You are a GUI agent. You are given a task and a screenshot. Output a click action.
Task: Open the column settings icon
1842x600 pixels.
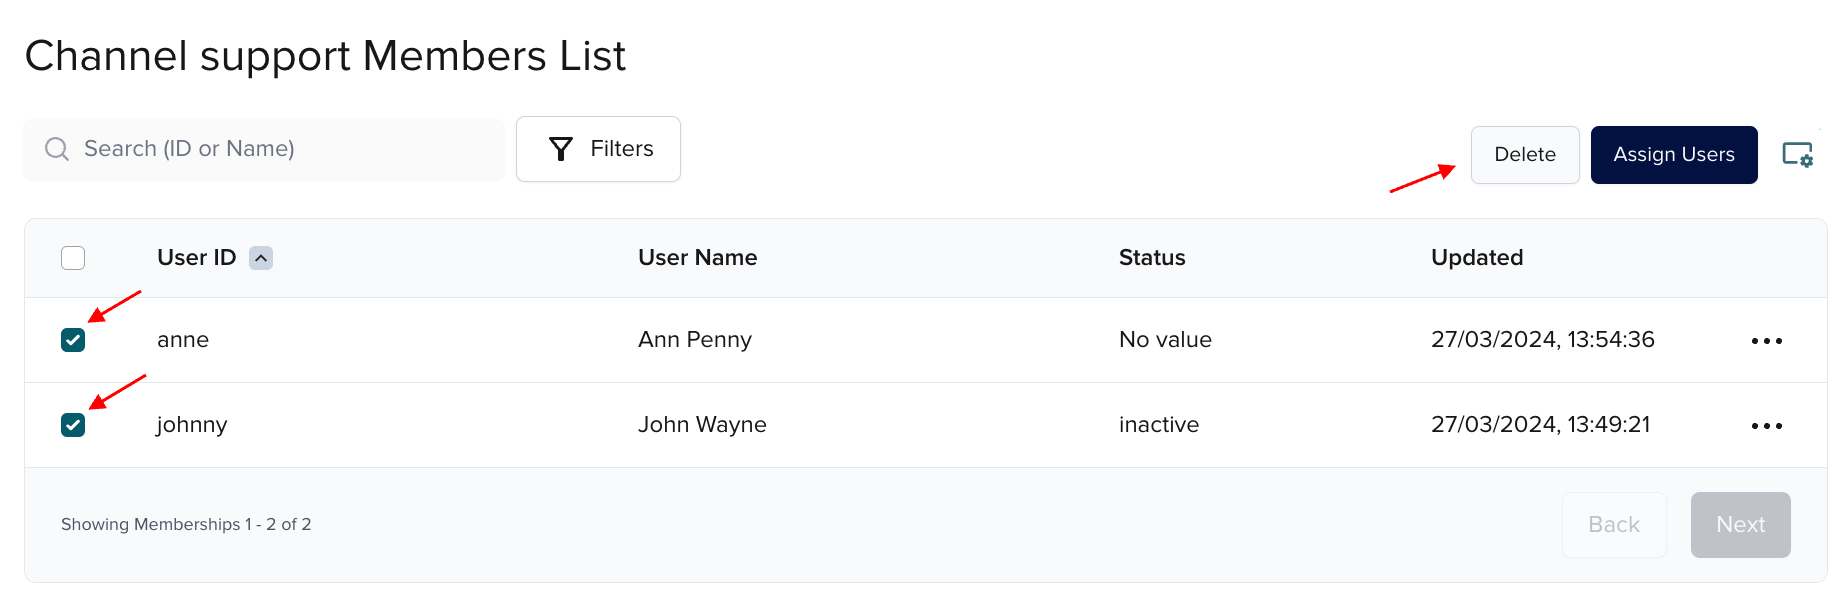click(1797, 155)
